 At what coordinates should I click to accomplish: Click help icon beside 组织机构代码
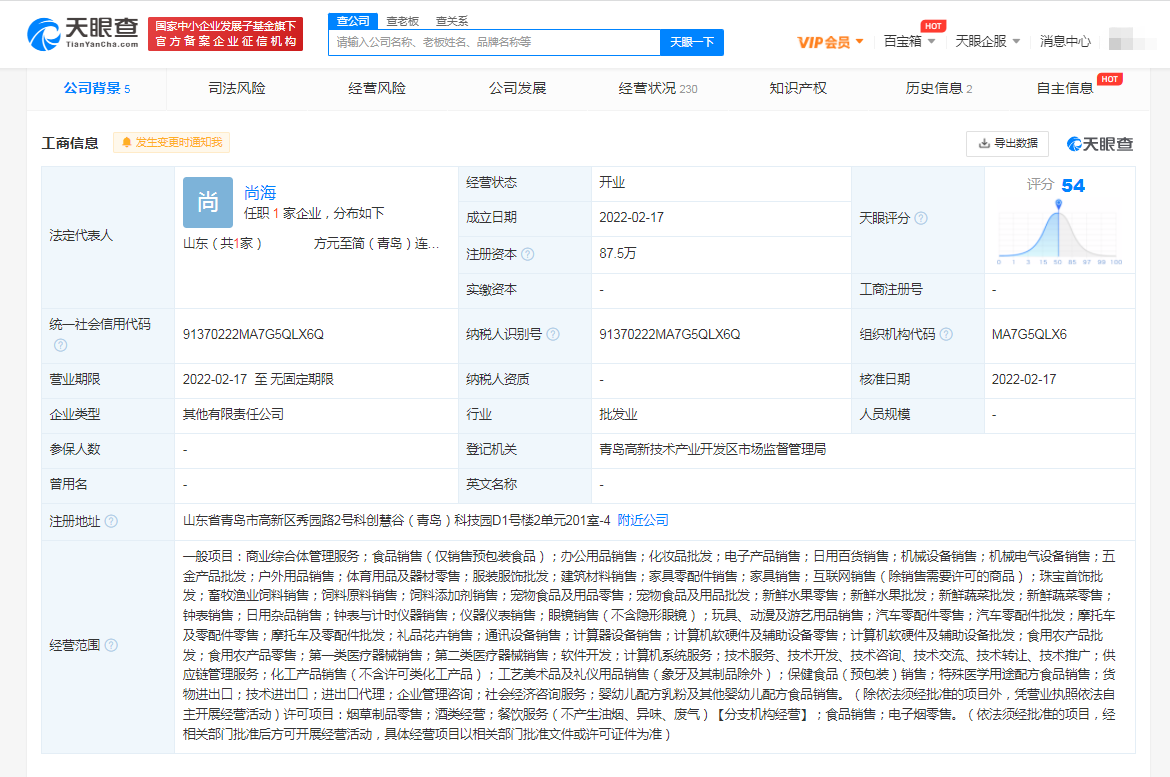[x=946, y=334]
